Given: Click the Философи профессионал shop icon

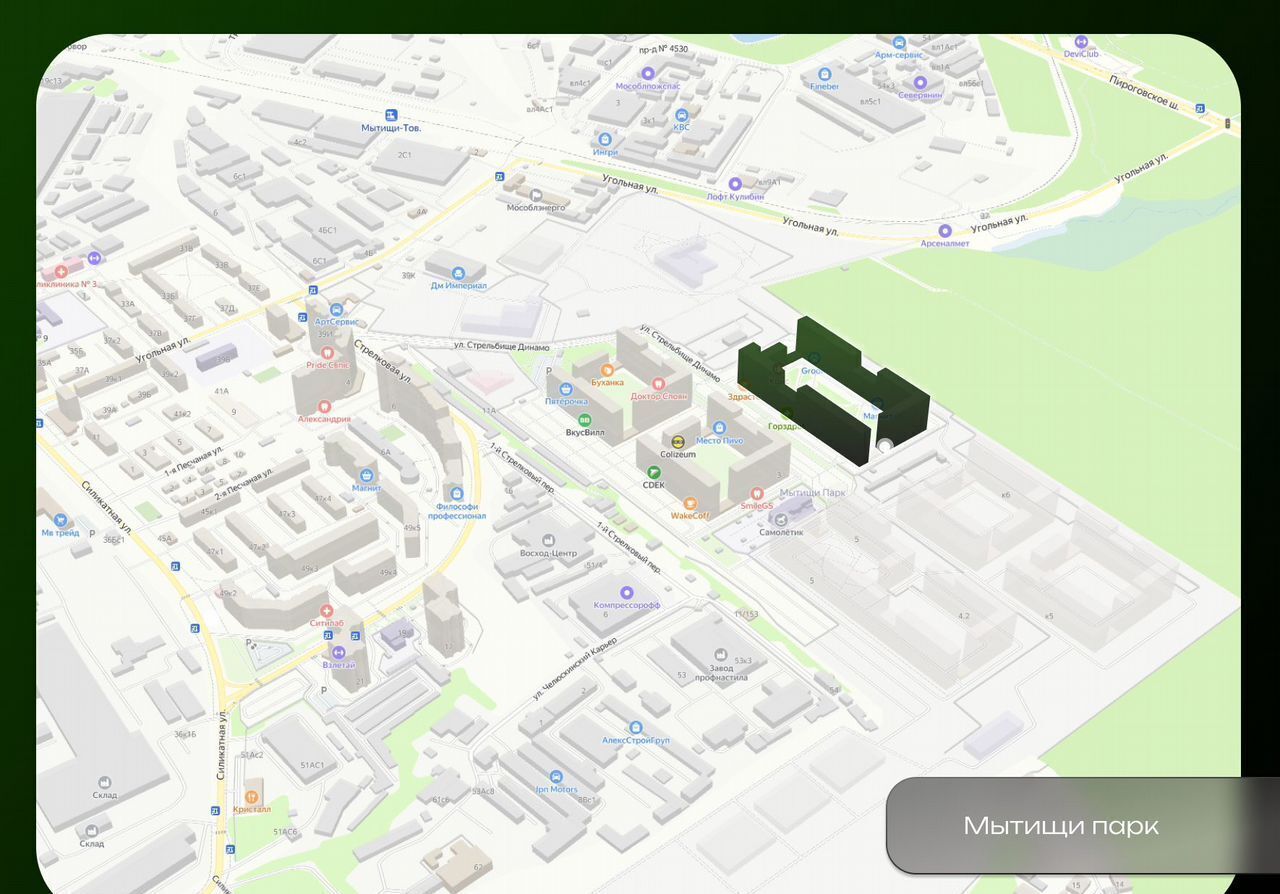Looking at the screenshot, I should pyautogui.click(x=456, y=493).
